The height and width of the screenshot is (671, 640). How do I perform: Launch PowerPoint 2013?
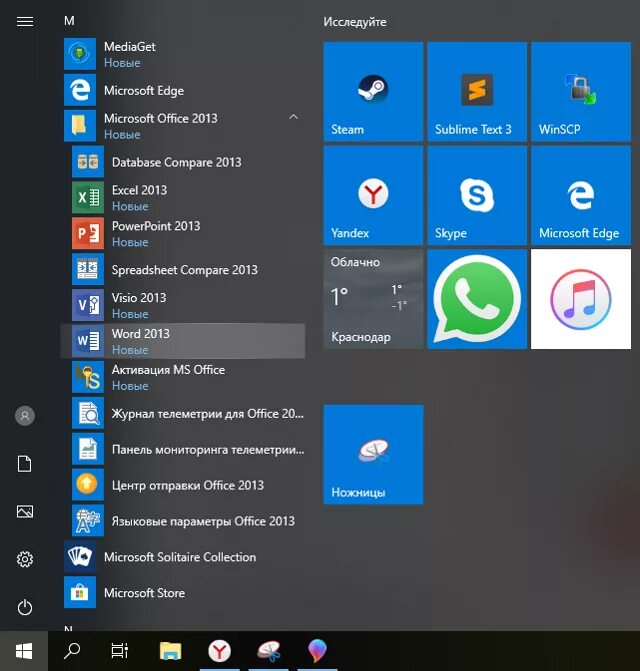tap(184, 234)
